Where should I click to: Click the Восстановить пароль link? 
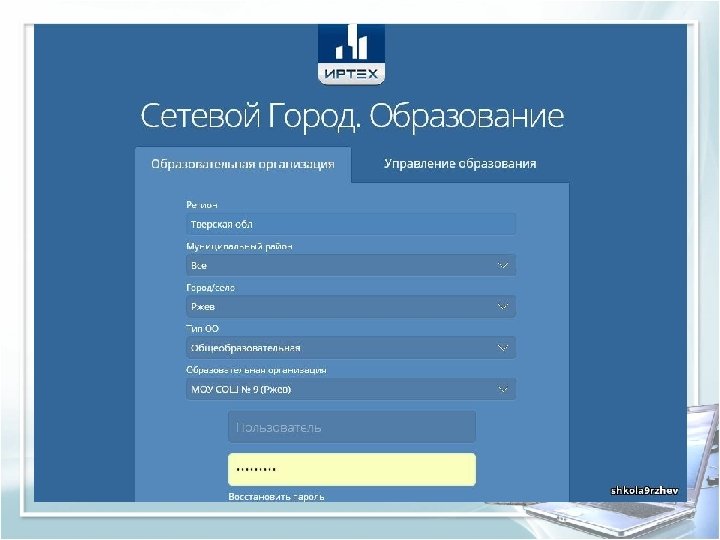(276, 497)
